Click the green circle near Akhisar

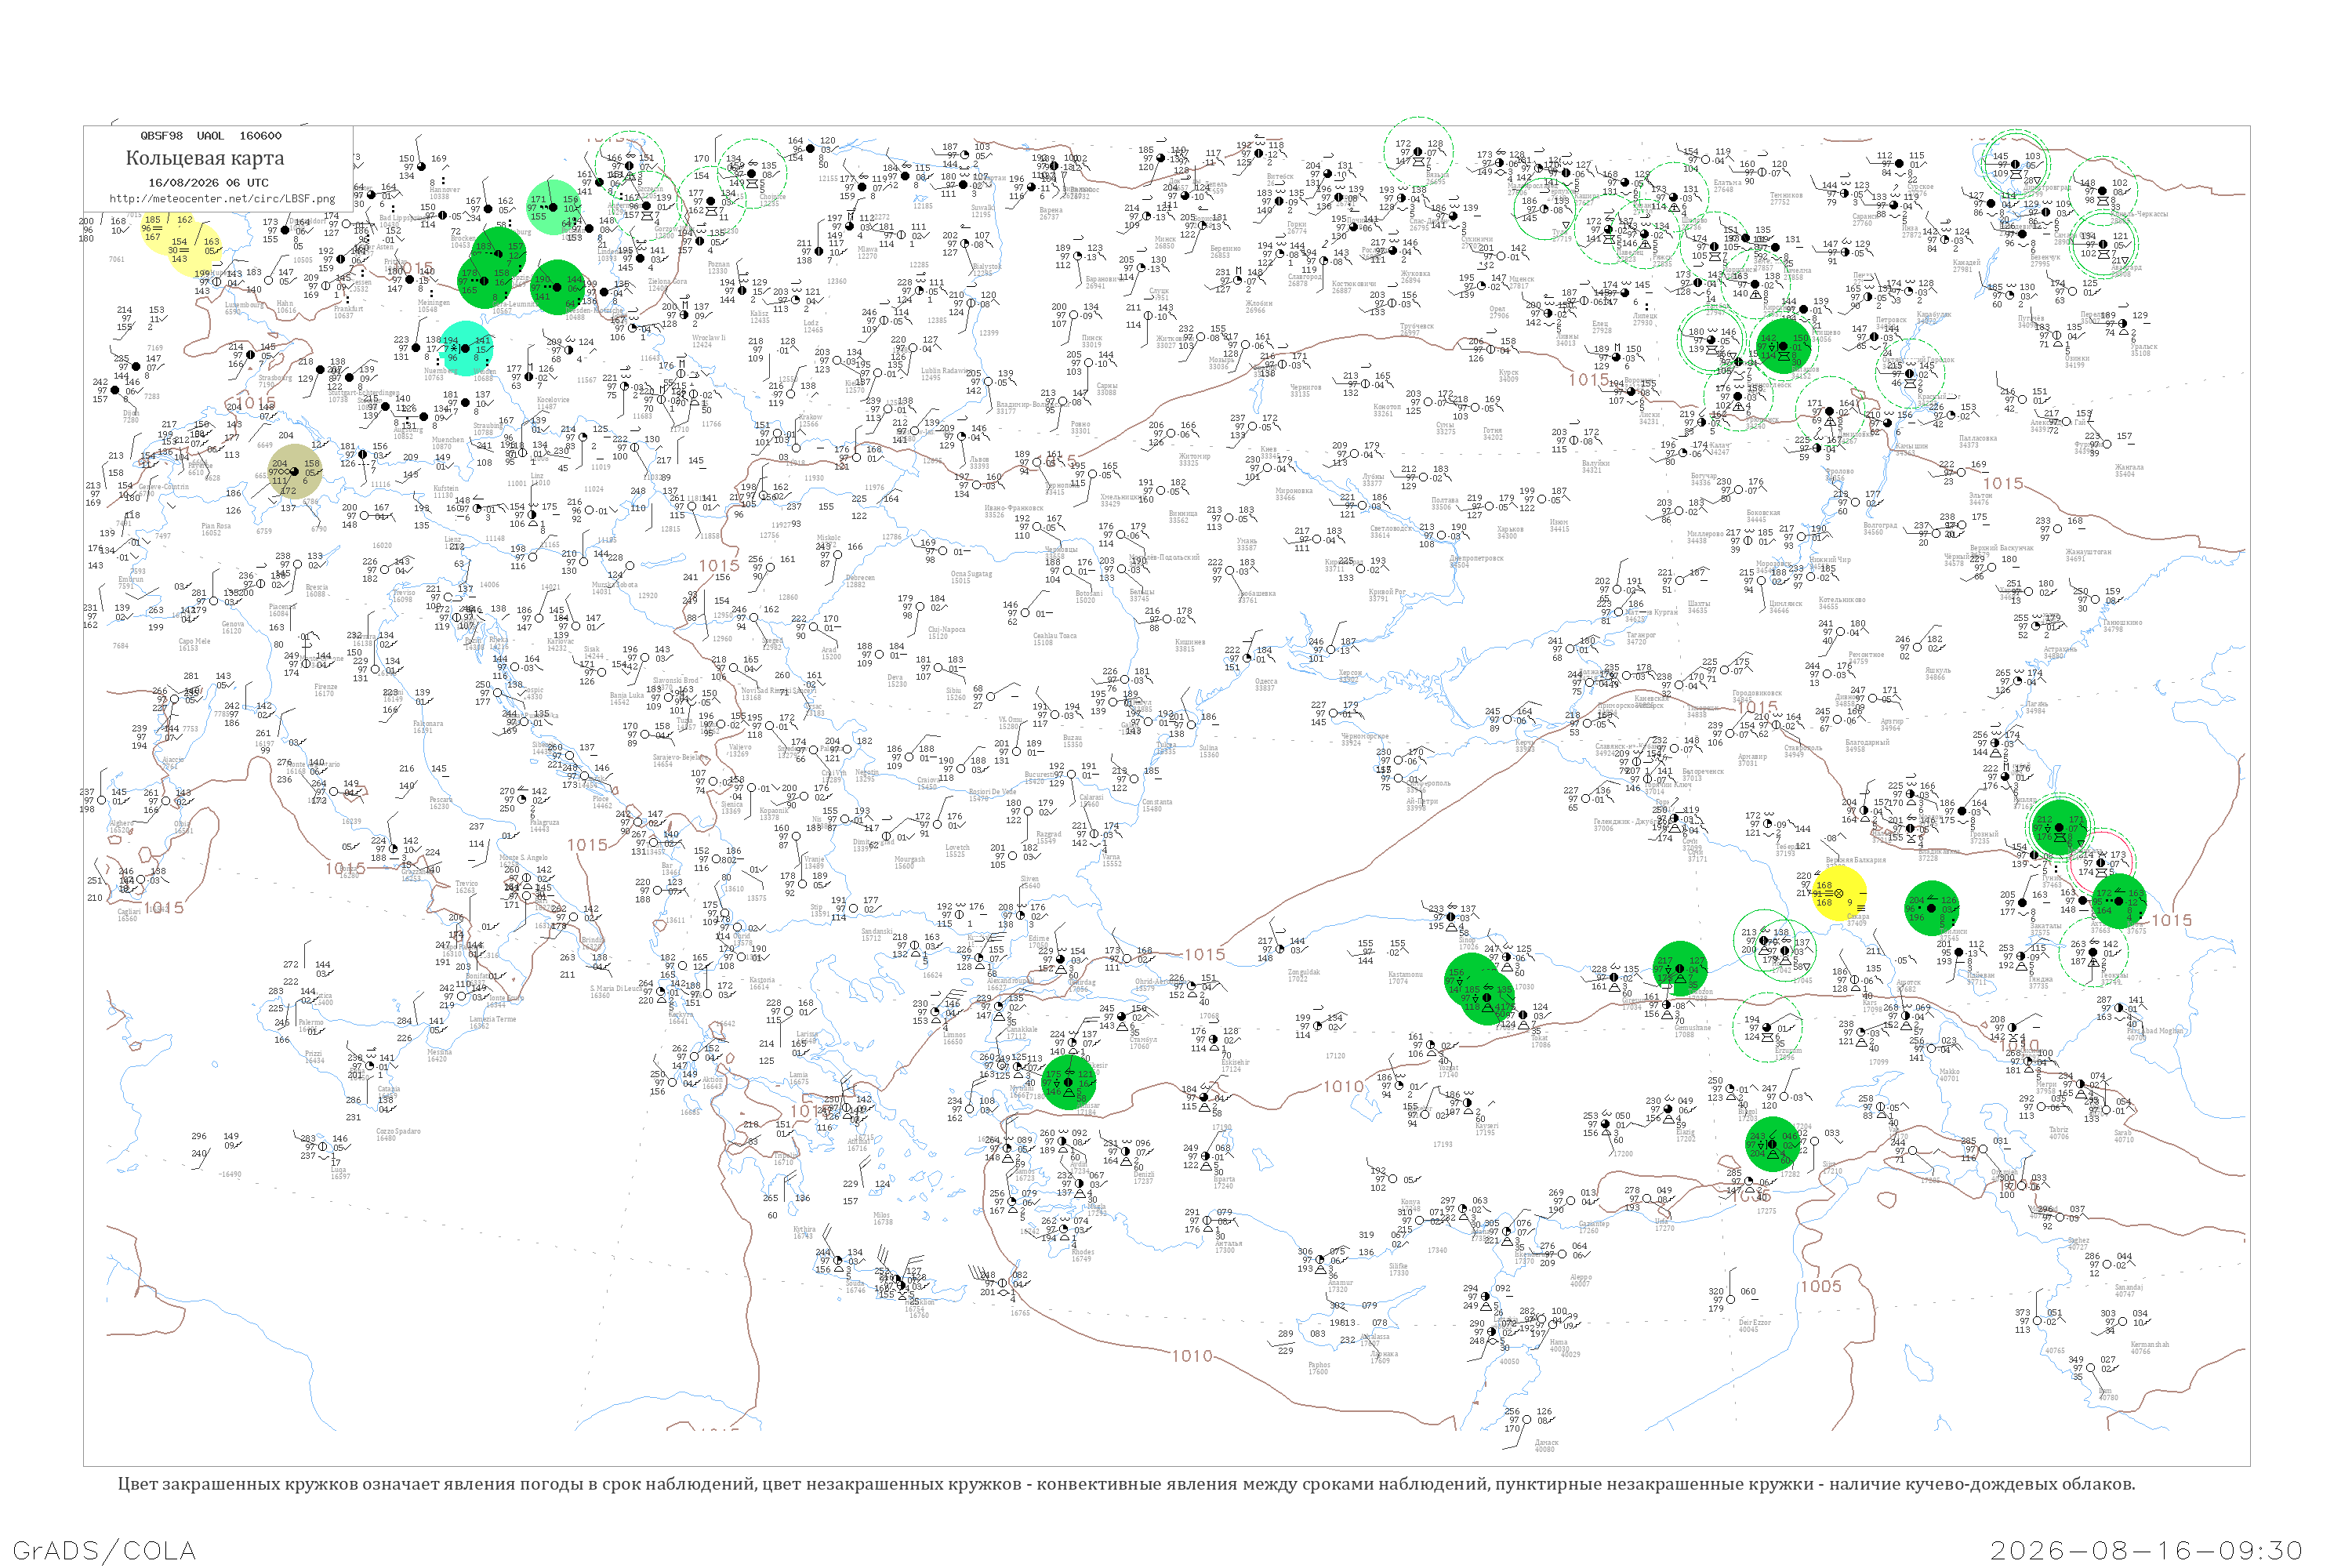(1068, 1082)
